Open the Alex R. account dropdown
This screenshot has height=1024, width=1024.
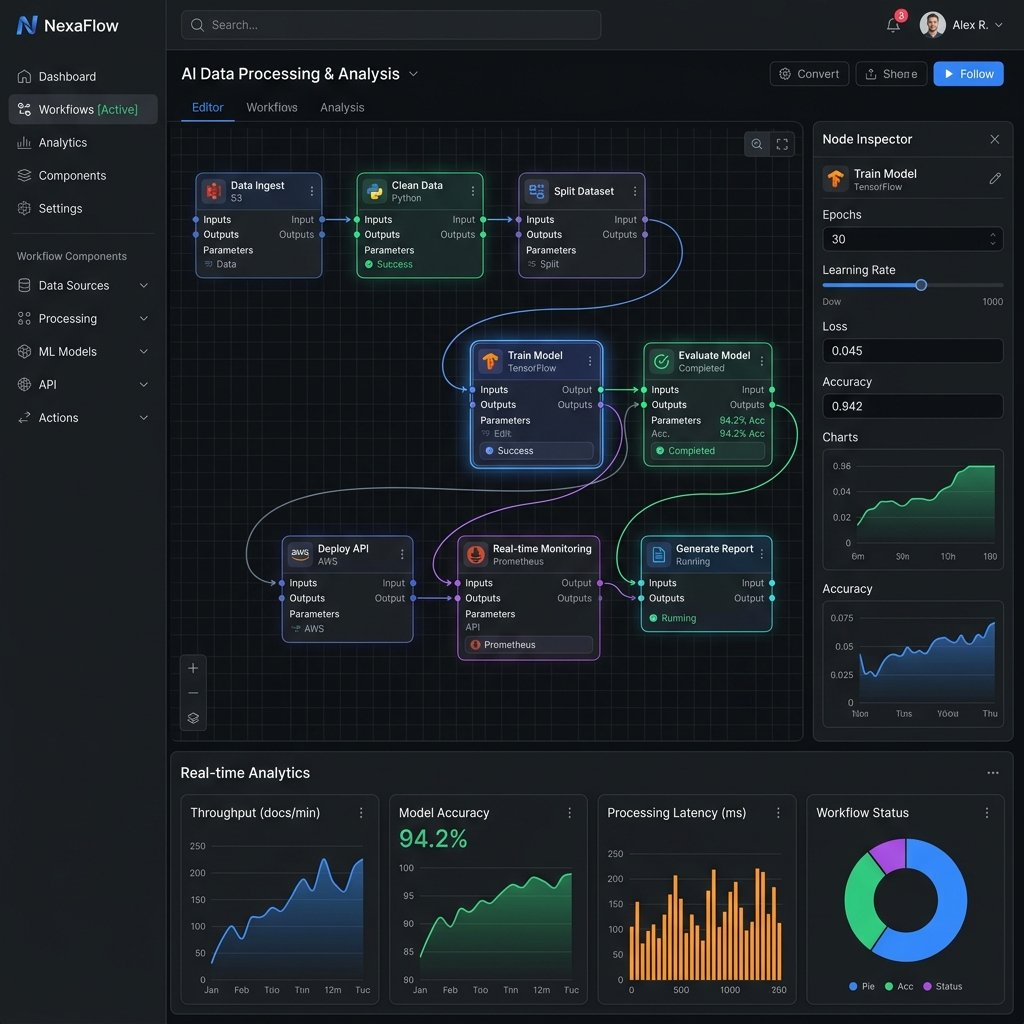pos(999,25)
